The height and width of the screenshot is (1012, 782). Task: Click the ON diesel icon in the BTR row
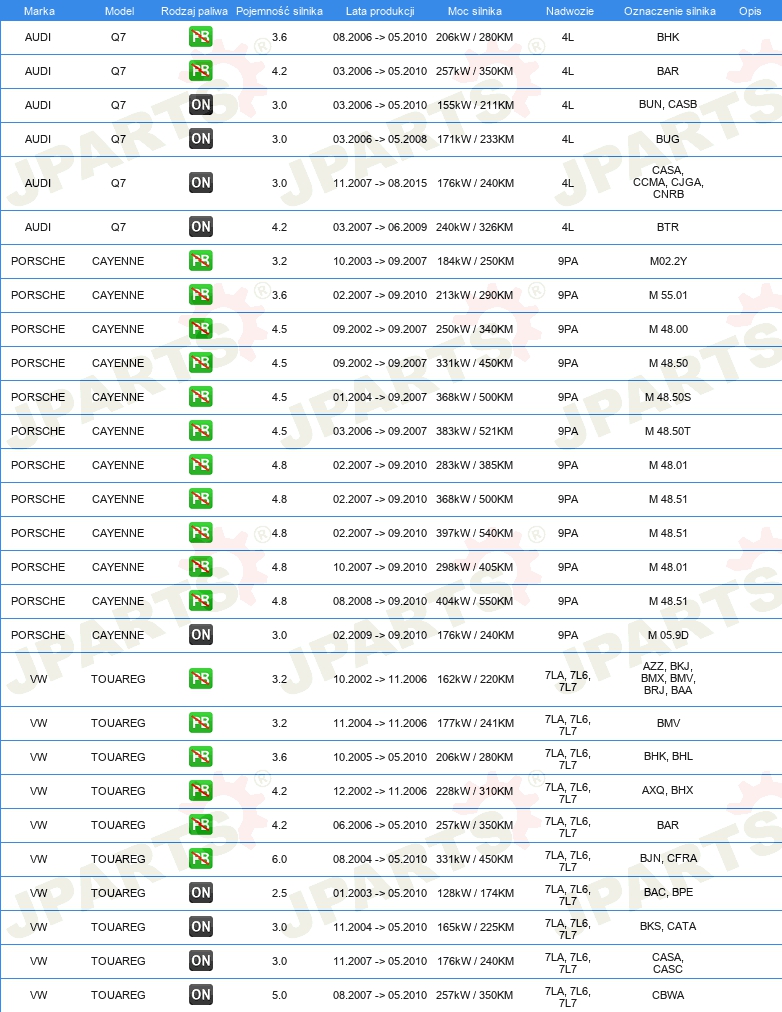click(201, 227)
